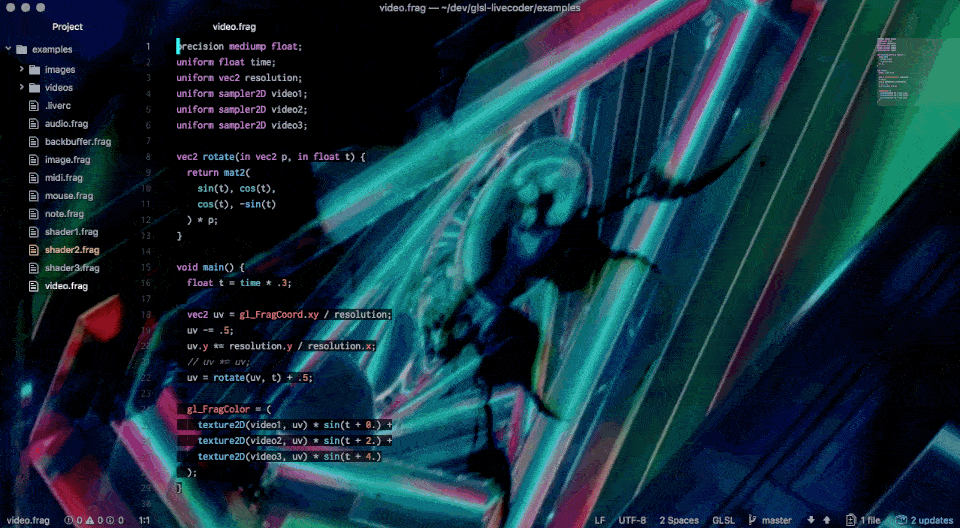Expand the videos folder chevron
This screenshot has width=960, height=528.
[22, 87]
